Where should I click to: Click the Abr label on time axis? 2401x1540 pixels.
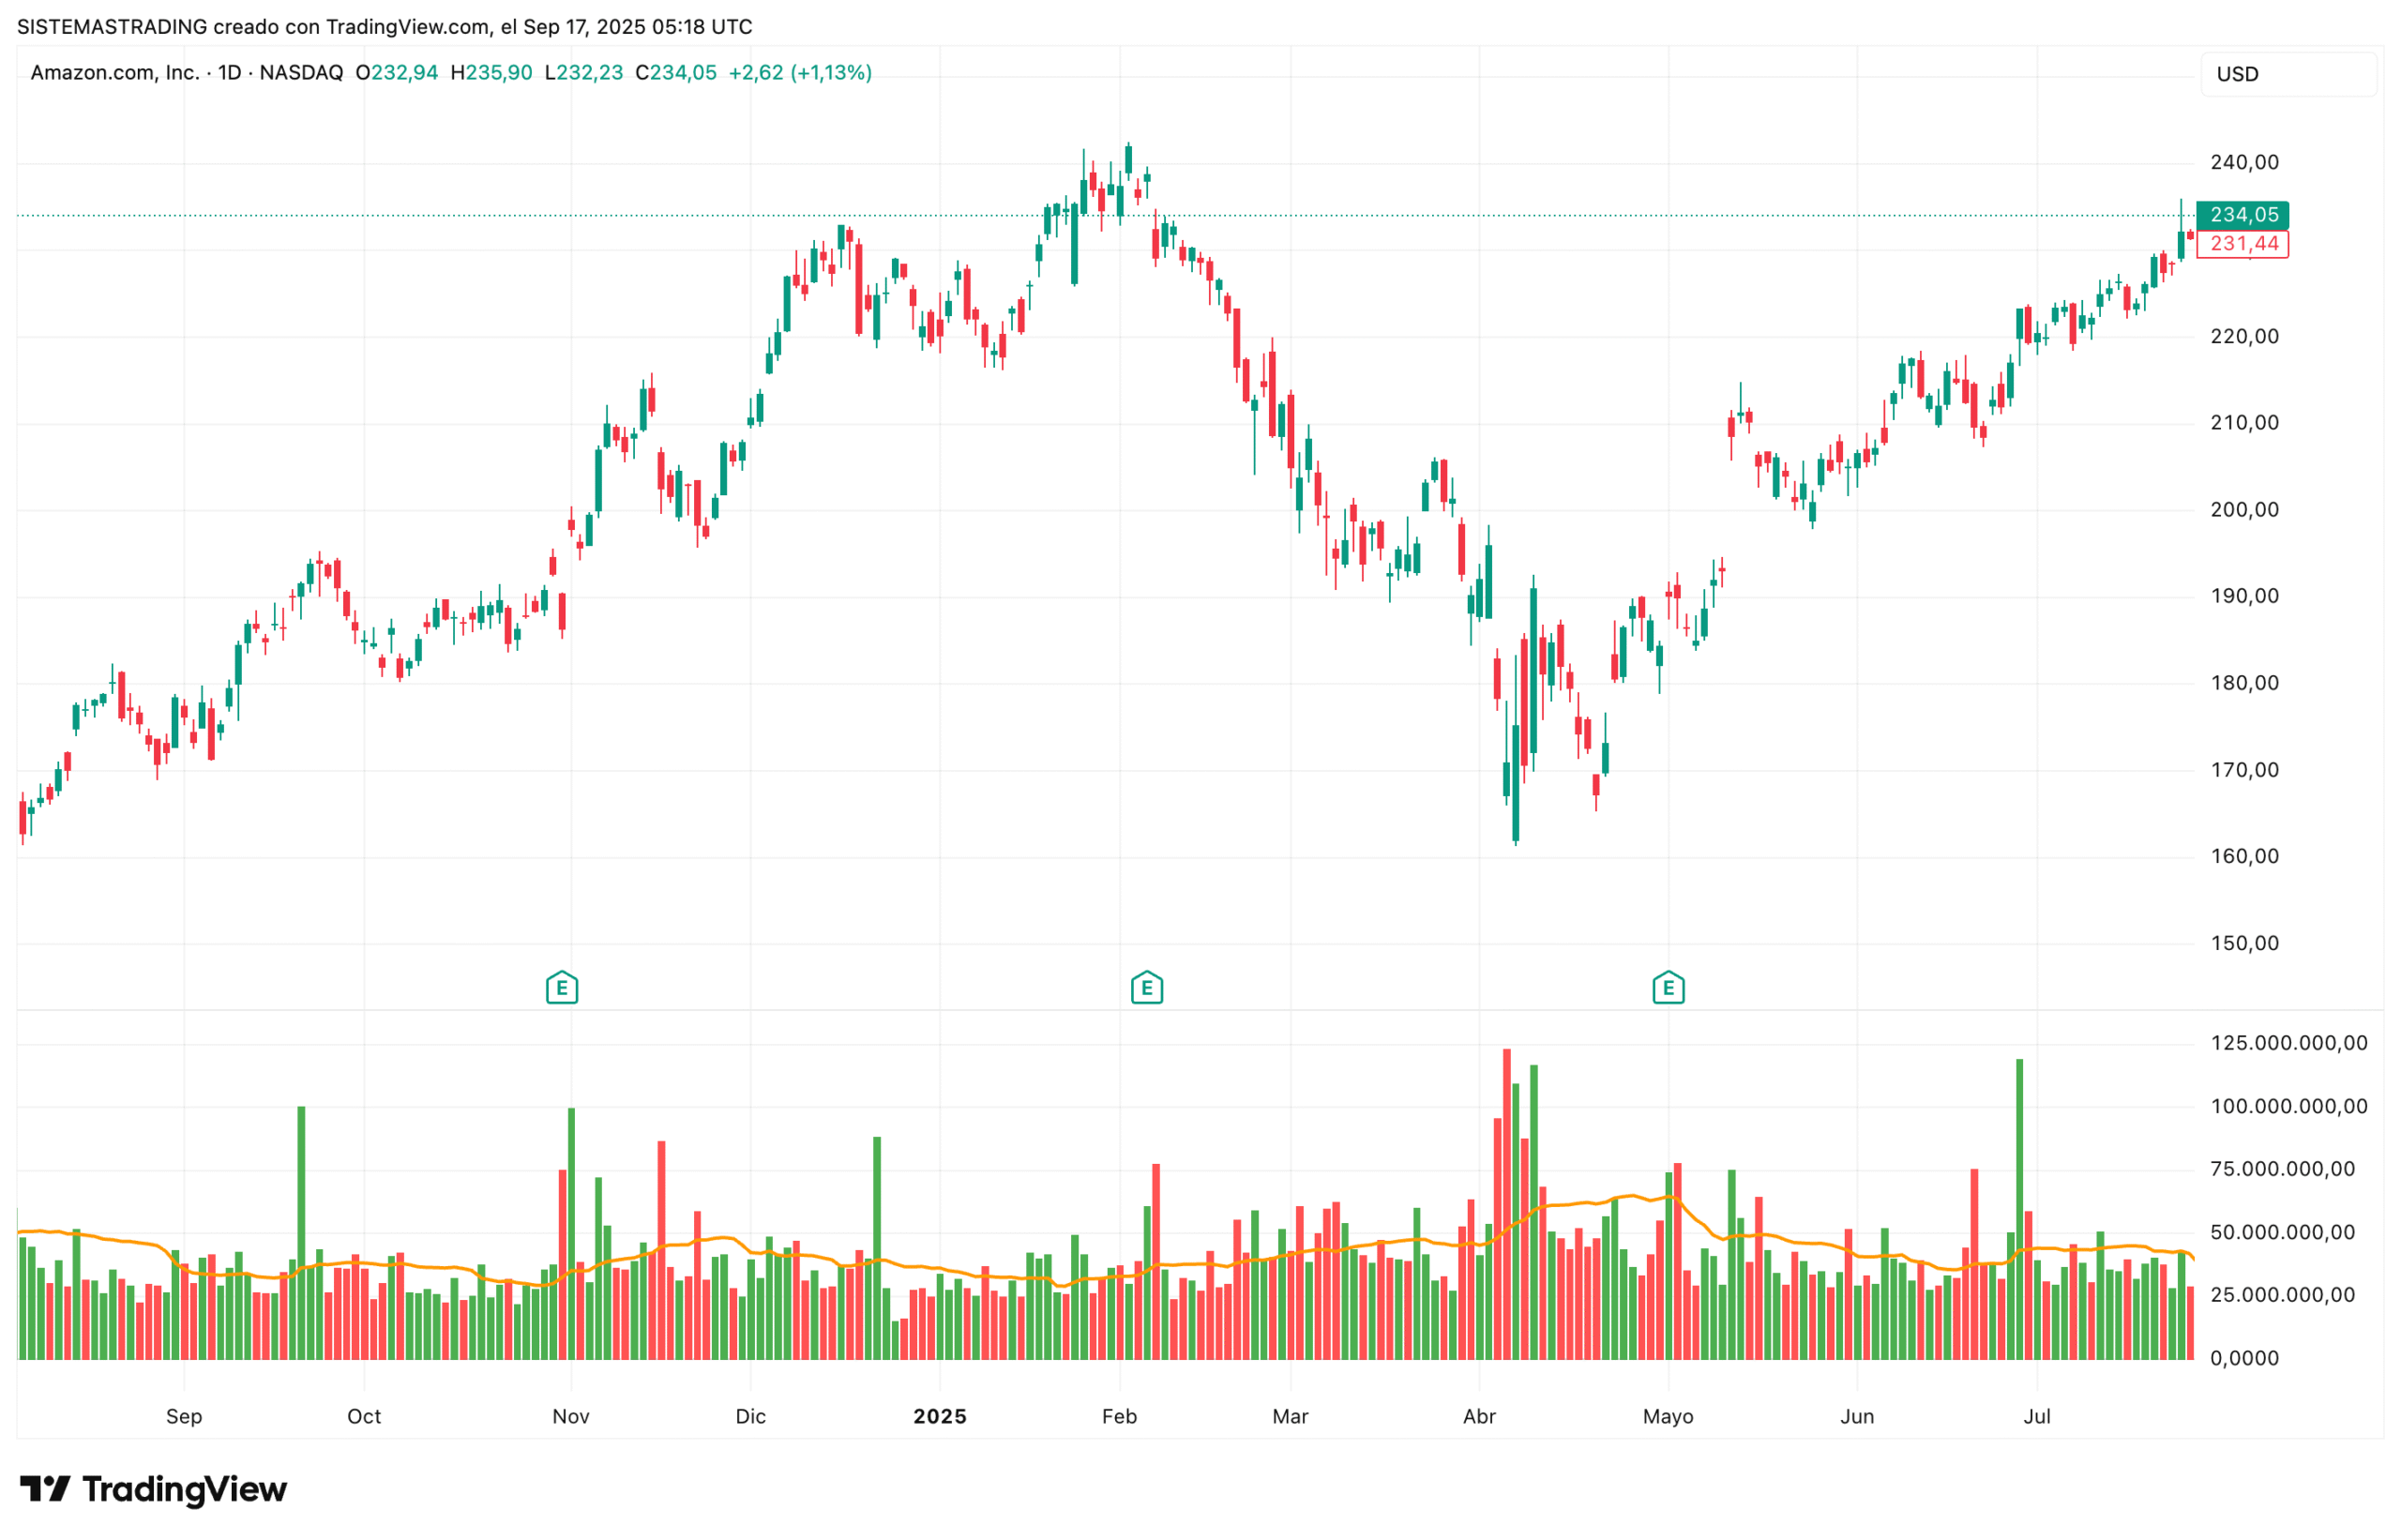[1478, 1416]
